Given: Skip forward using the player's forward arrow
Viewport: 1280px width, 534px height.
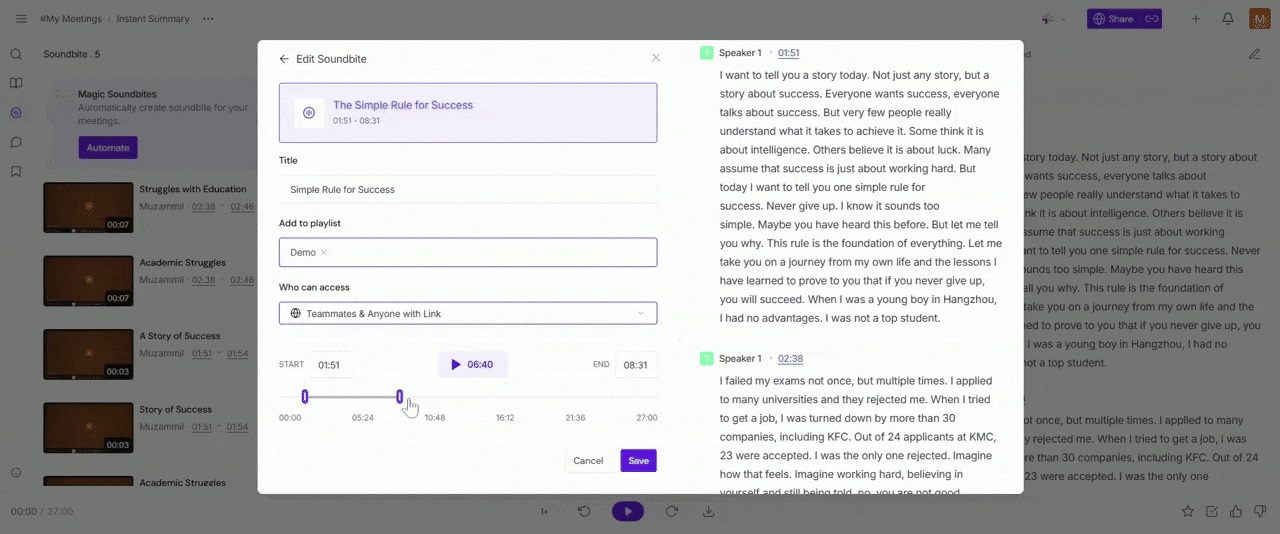Looking at the screenshot, I should click(x=672, y=511).
